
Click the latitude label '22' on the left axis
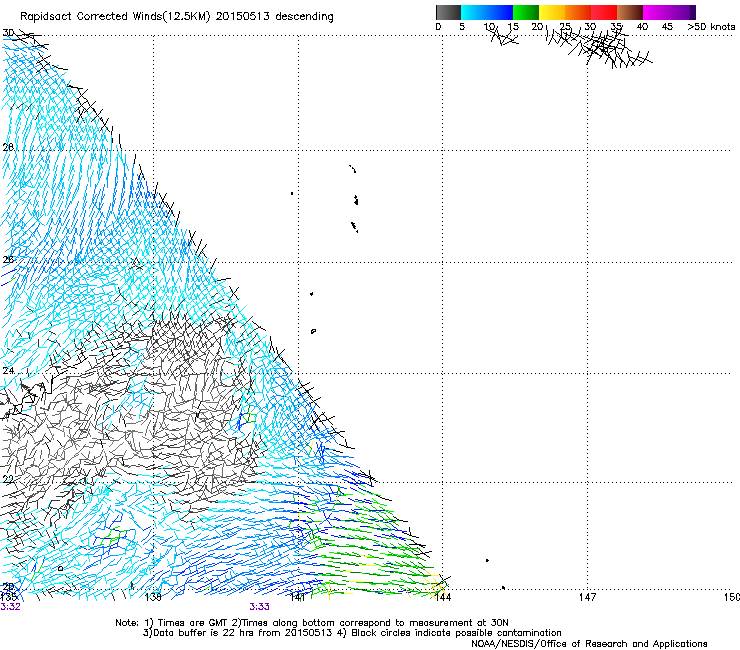click(8, 480)
